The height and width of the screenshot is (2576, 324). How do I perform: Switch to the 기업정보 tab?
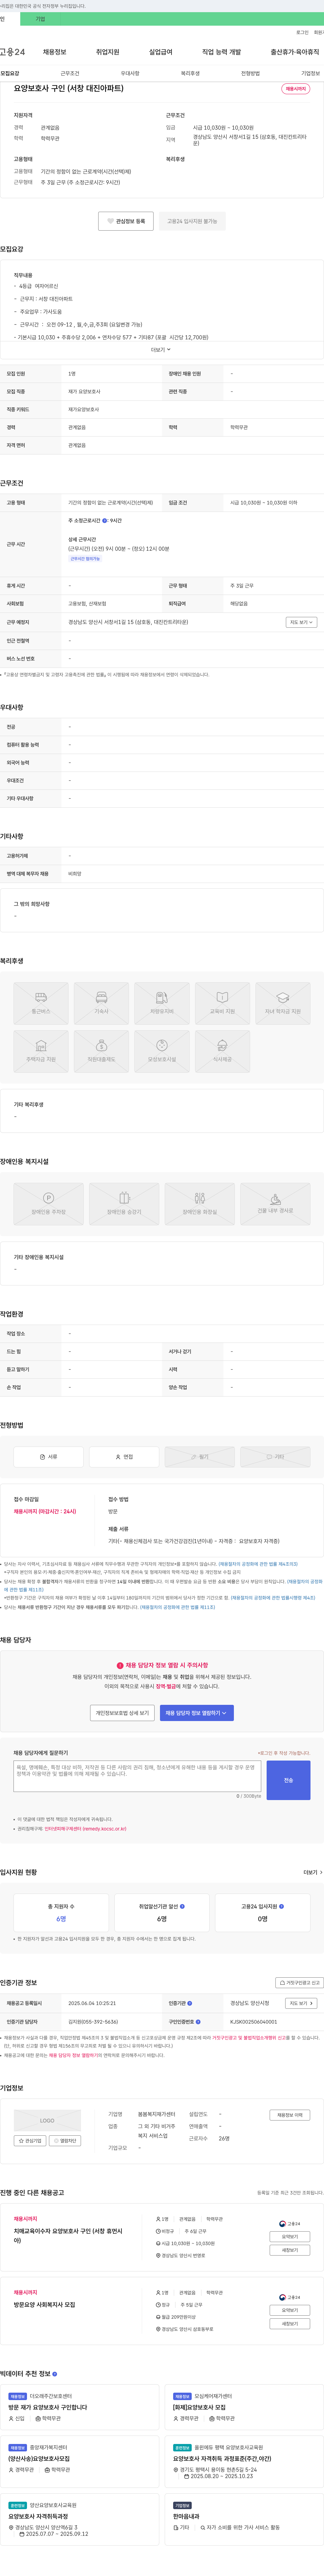[310, 73]
